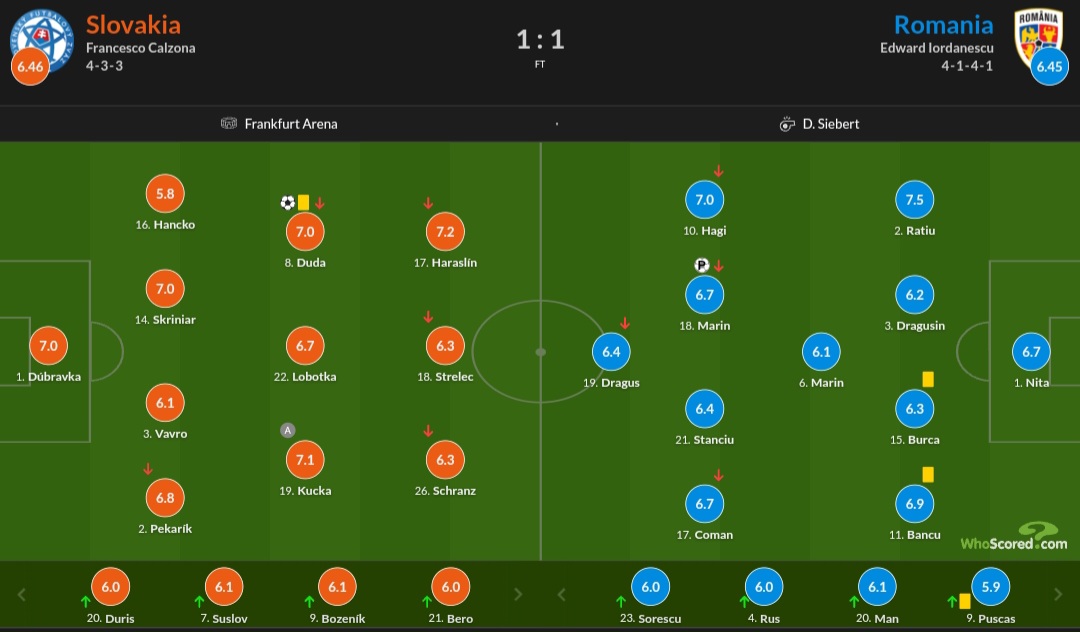This screenshot has width=1080, height=632.
Task: Open the Romania team name link
Action: (943, 25)
